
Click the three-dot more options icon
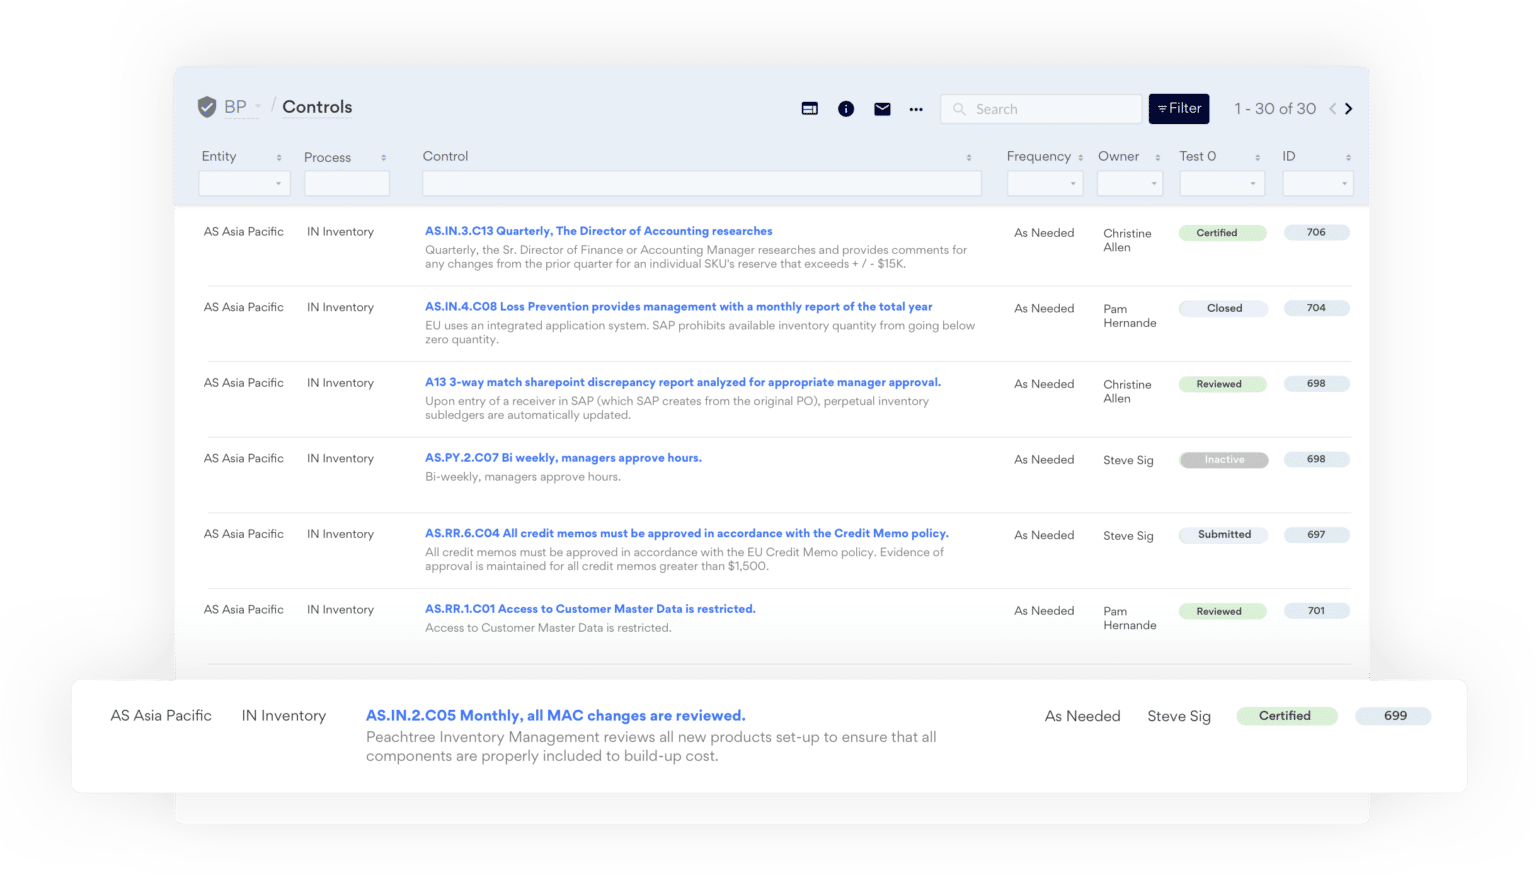(916, 109)
